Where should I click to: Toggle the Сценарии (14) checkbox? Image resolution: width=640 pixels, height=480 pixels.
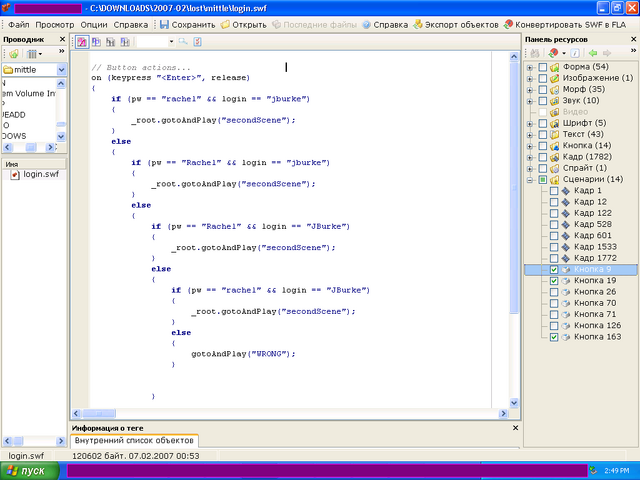coord(542,179)
